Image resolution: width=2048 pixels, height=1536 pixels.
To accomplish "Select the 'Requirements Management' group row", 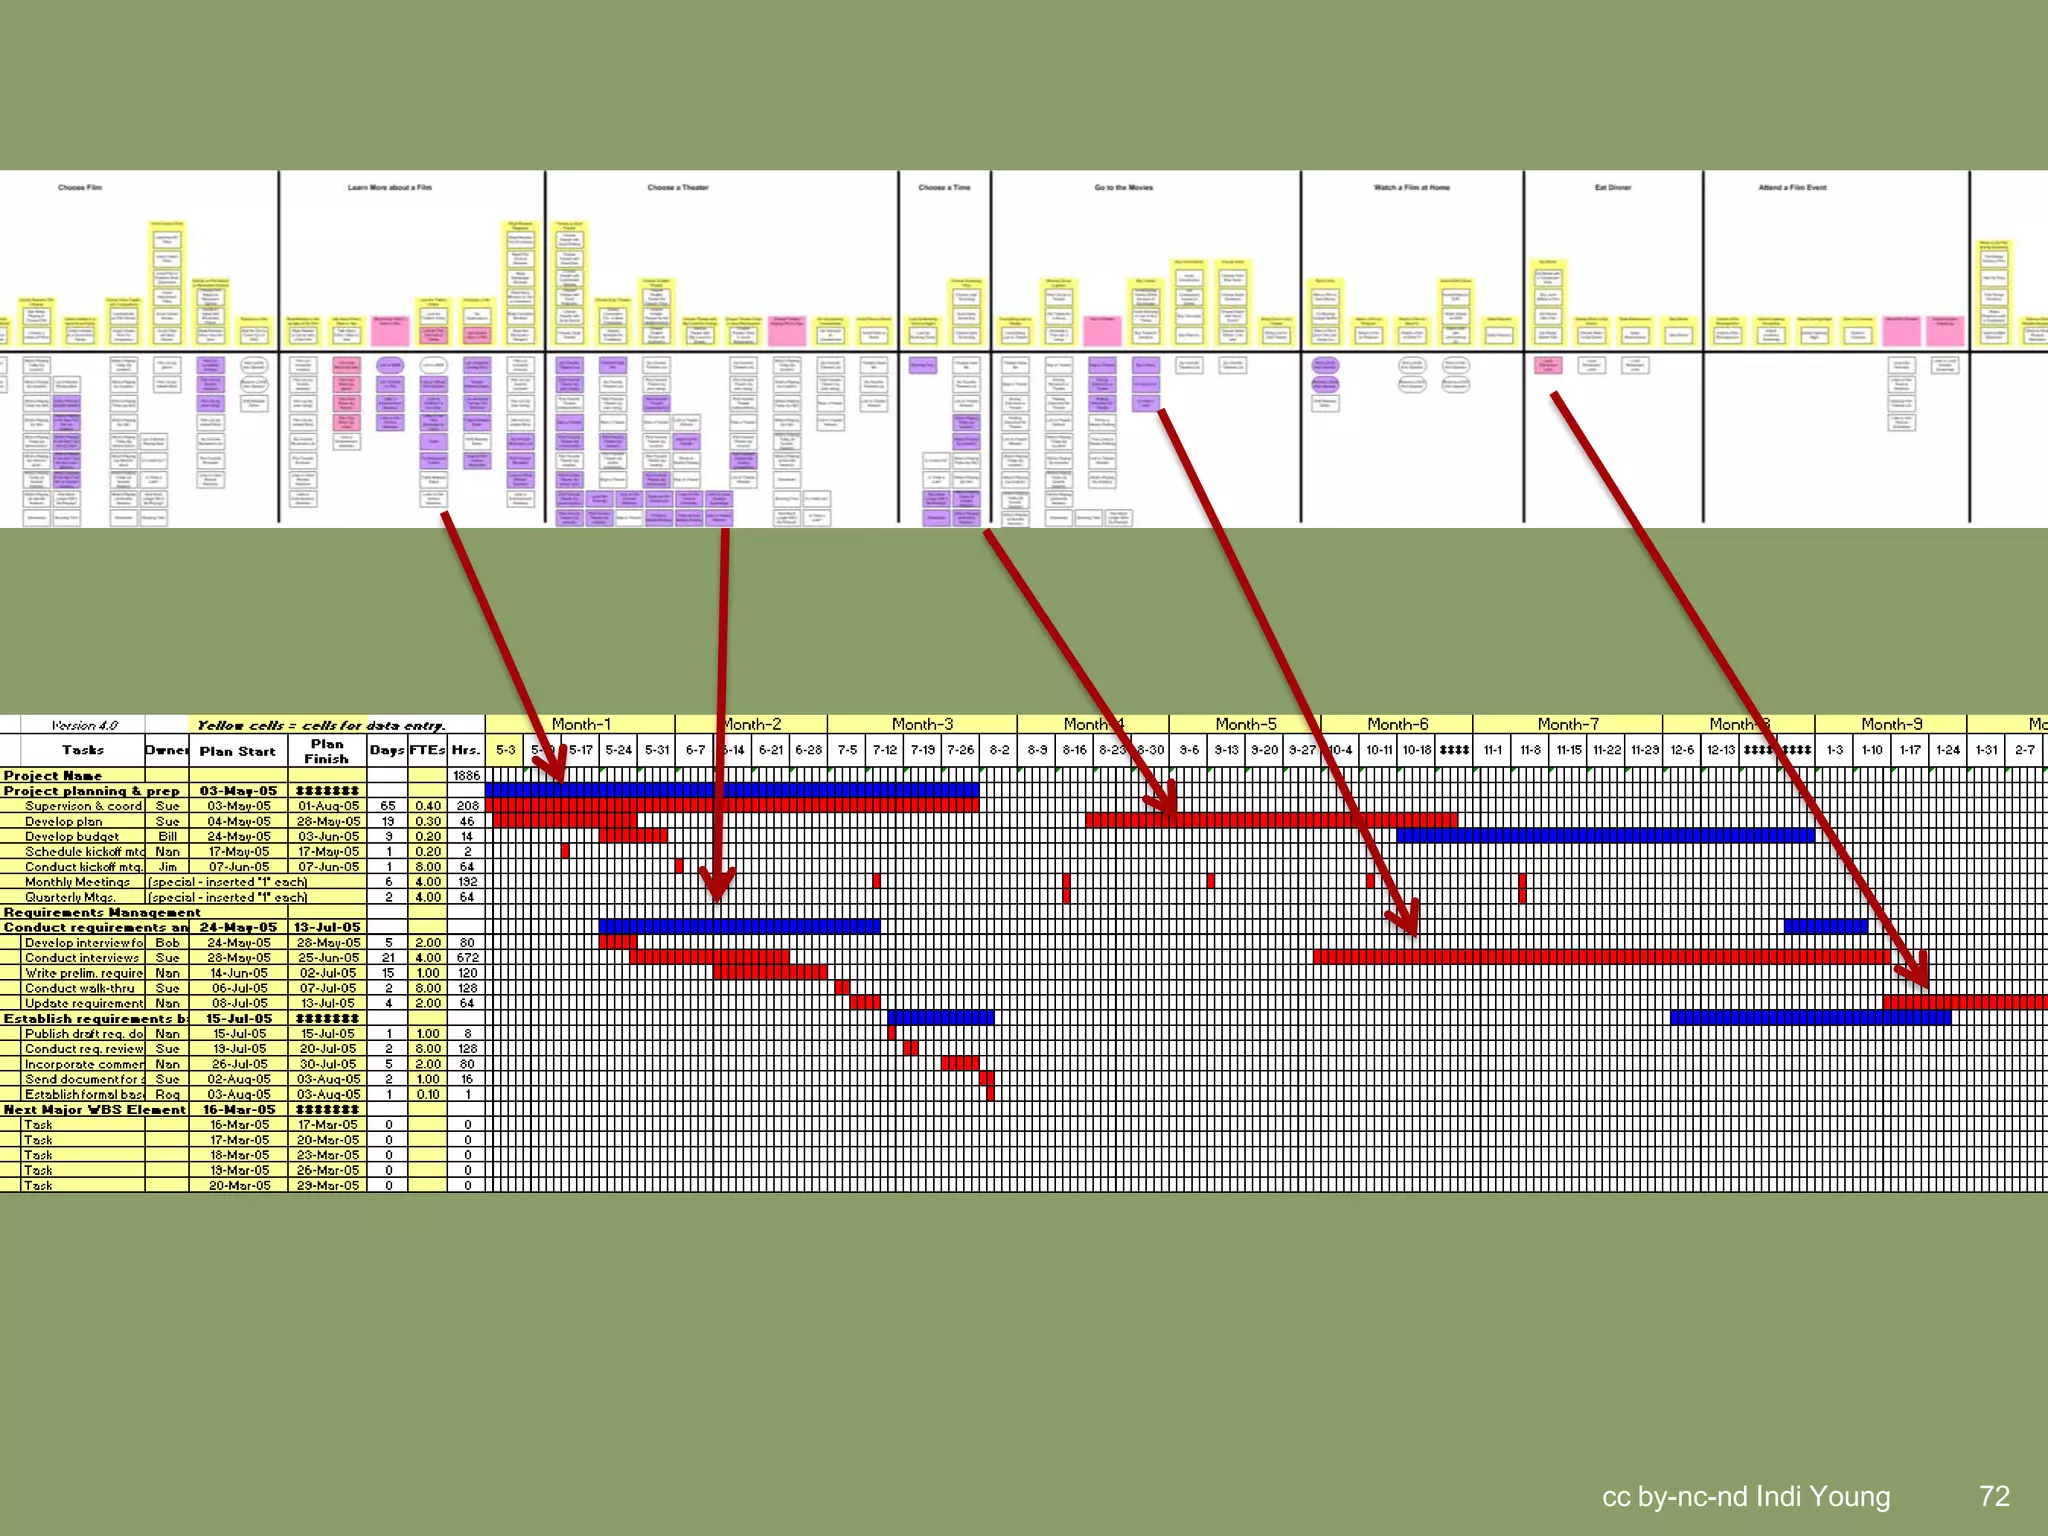I will click(x=102, y=912).
